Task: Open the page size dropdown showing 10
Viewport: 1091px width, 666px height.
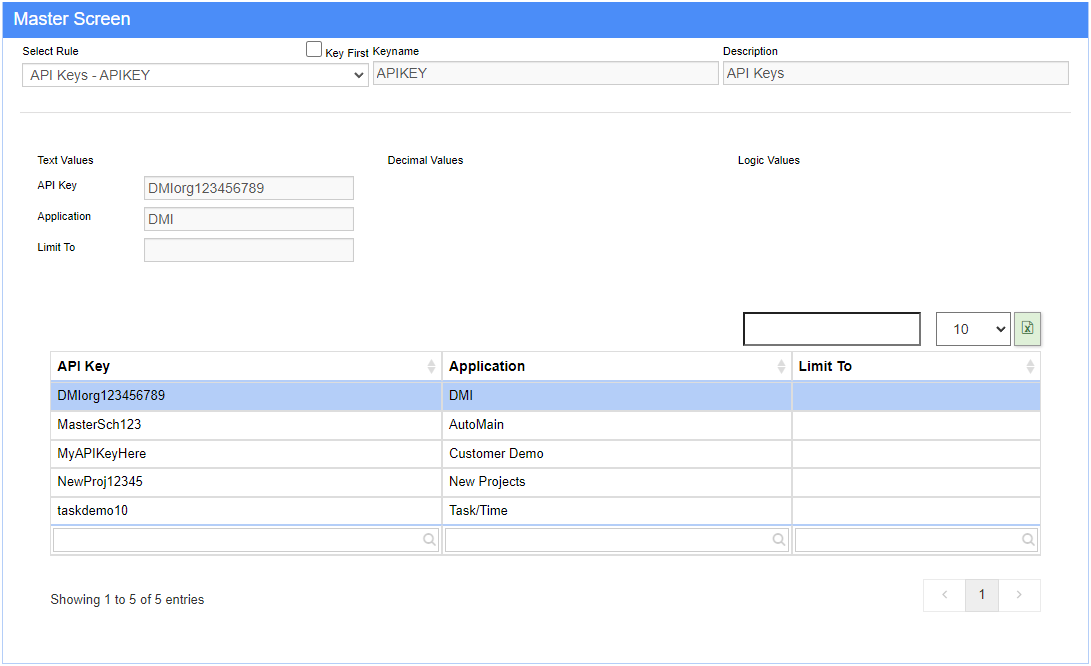Action: click(x=972, y=329)
